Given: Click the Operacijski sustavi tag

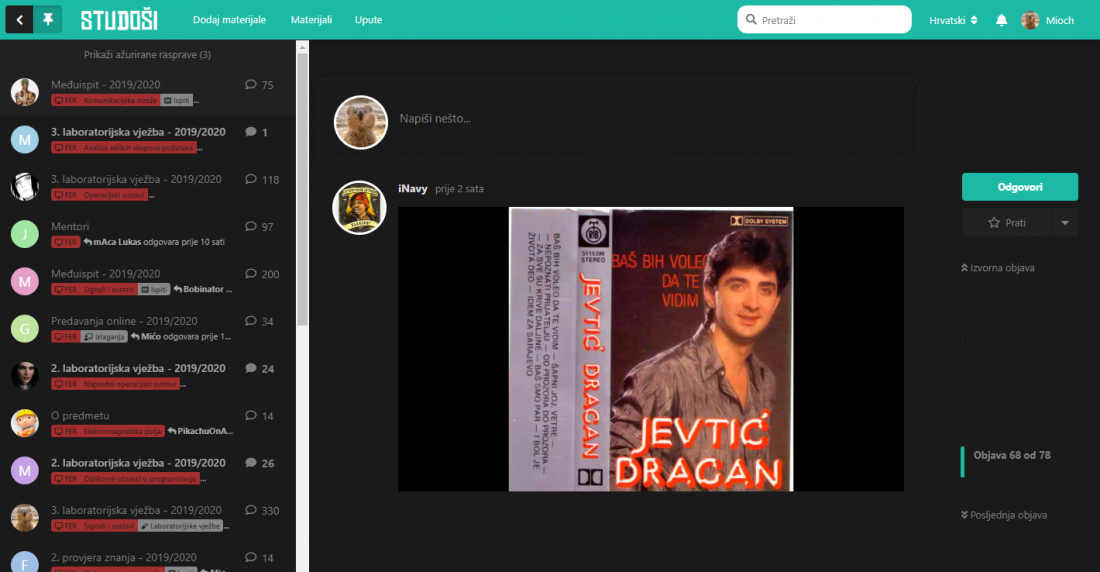Looking at the screenshot, I should tap(115, 195).
